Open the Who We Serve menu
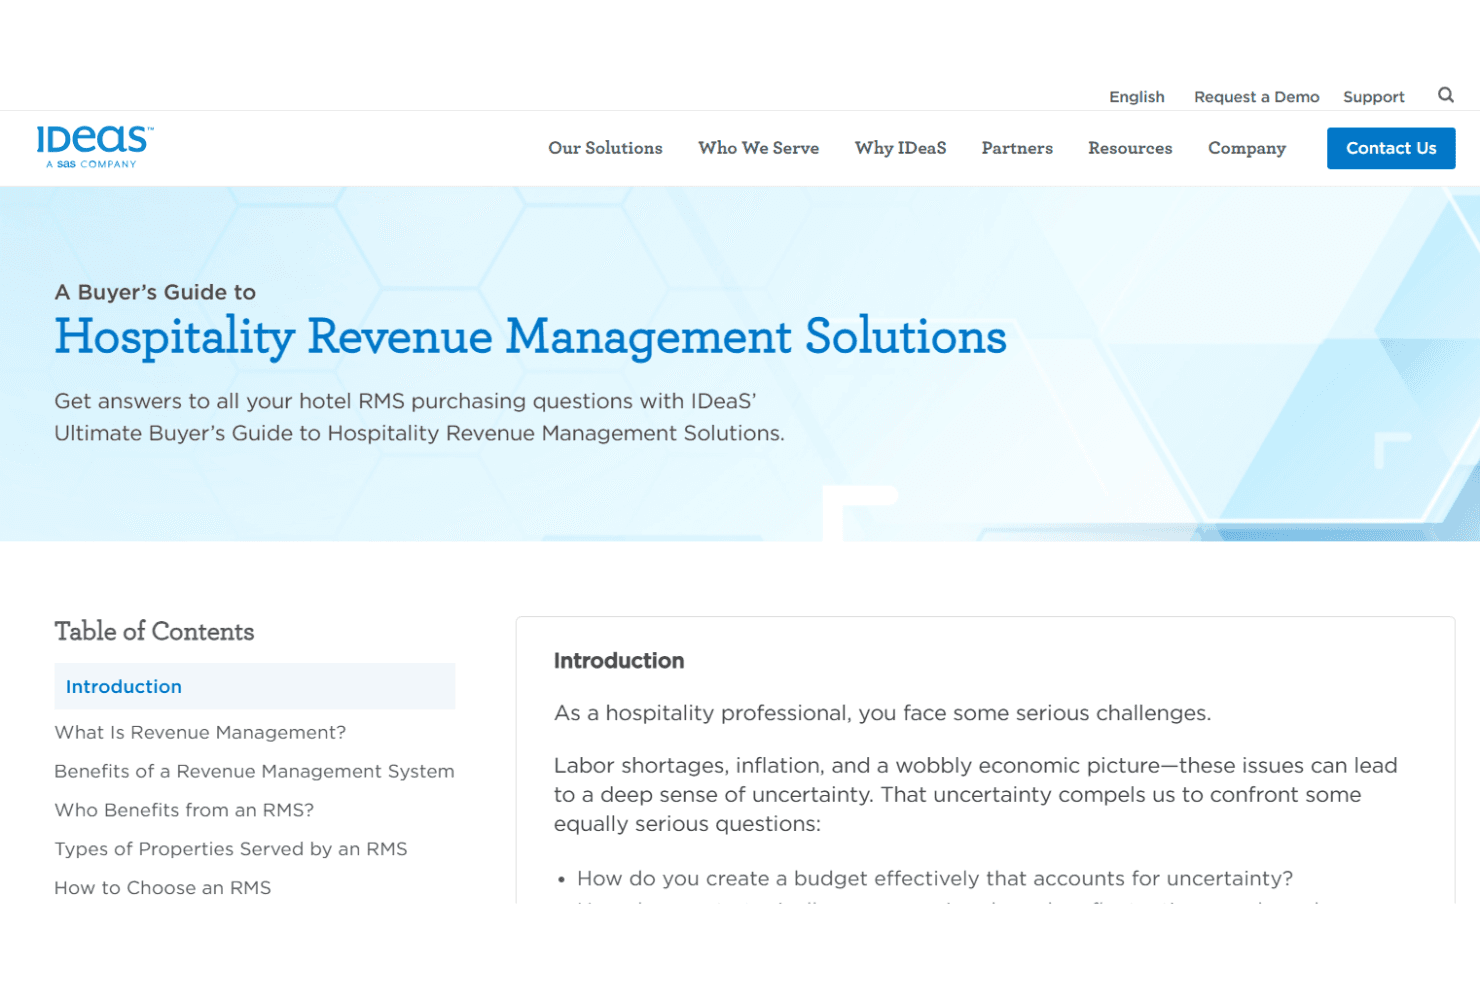Viewport: 1480px width, 987px height. click(758, 148)
